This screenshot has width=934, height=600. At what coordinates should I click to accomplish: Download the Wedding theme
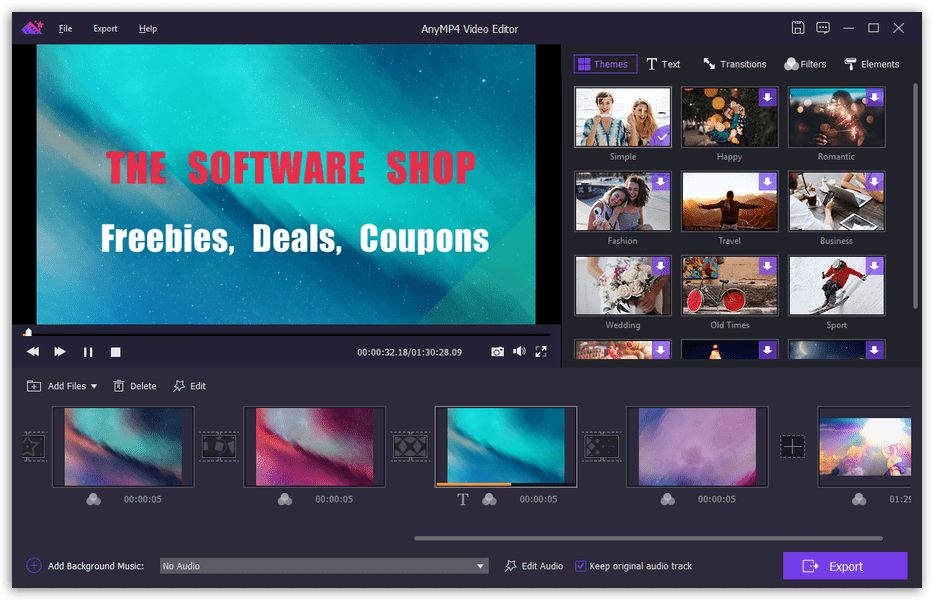(x=661, y=266)
